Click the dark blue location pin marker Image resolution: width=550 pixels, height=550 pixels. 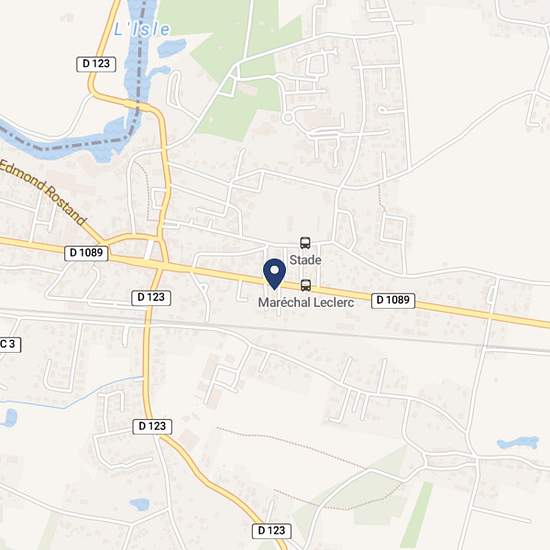pos(274,274)
